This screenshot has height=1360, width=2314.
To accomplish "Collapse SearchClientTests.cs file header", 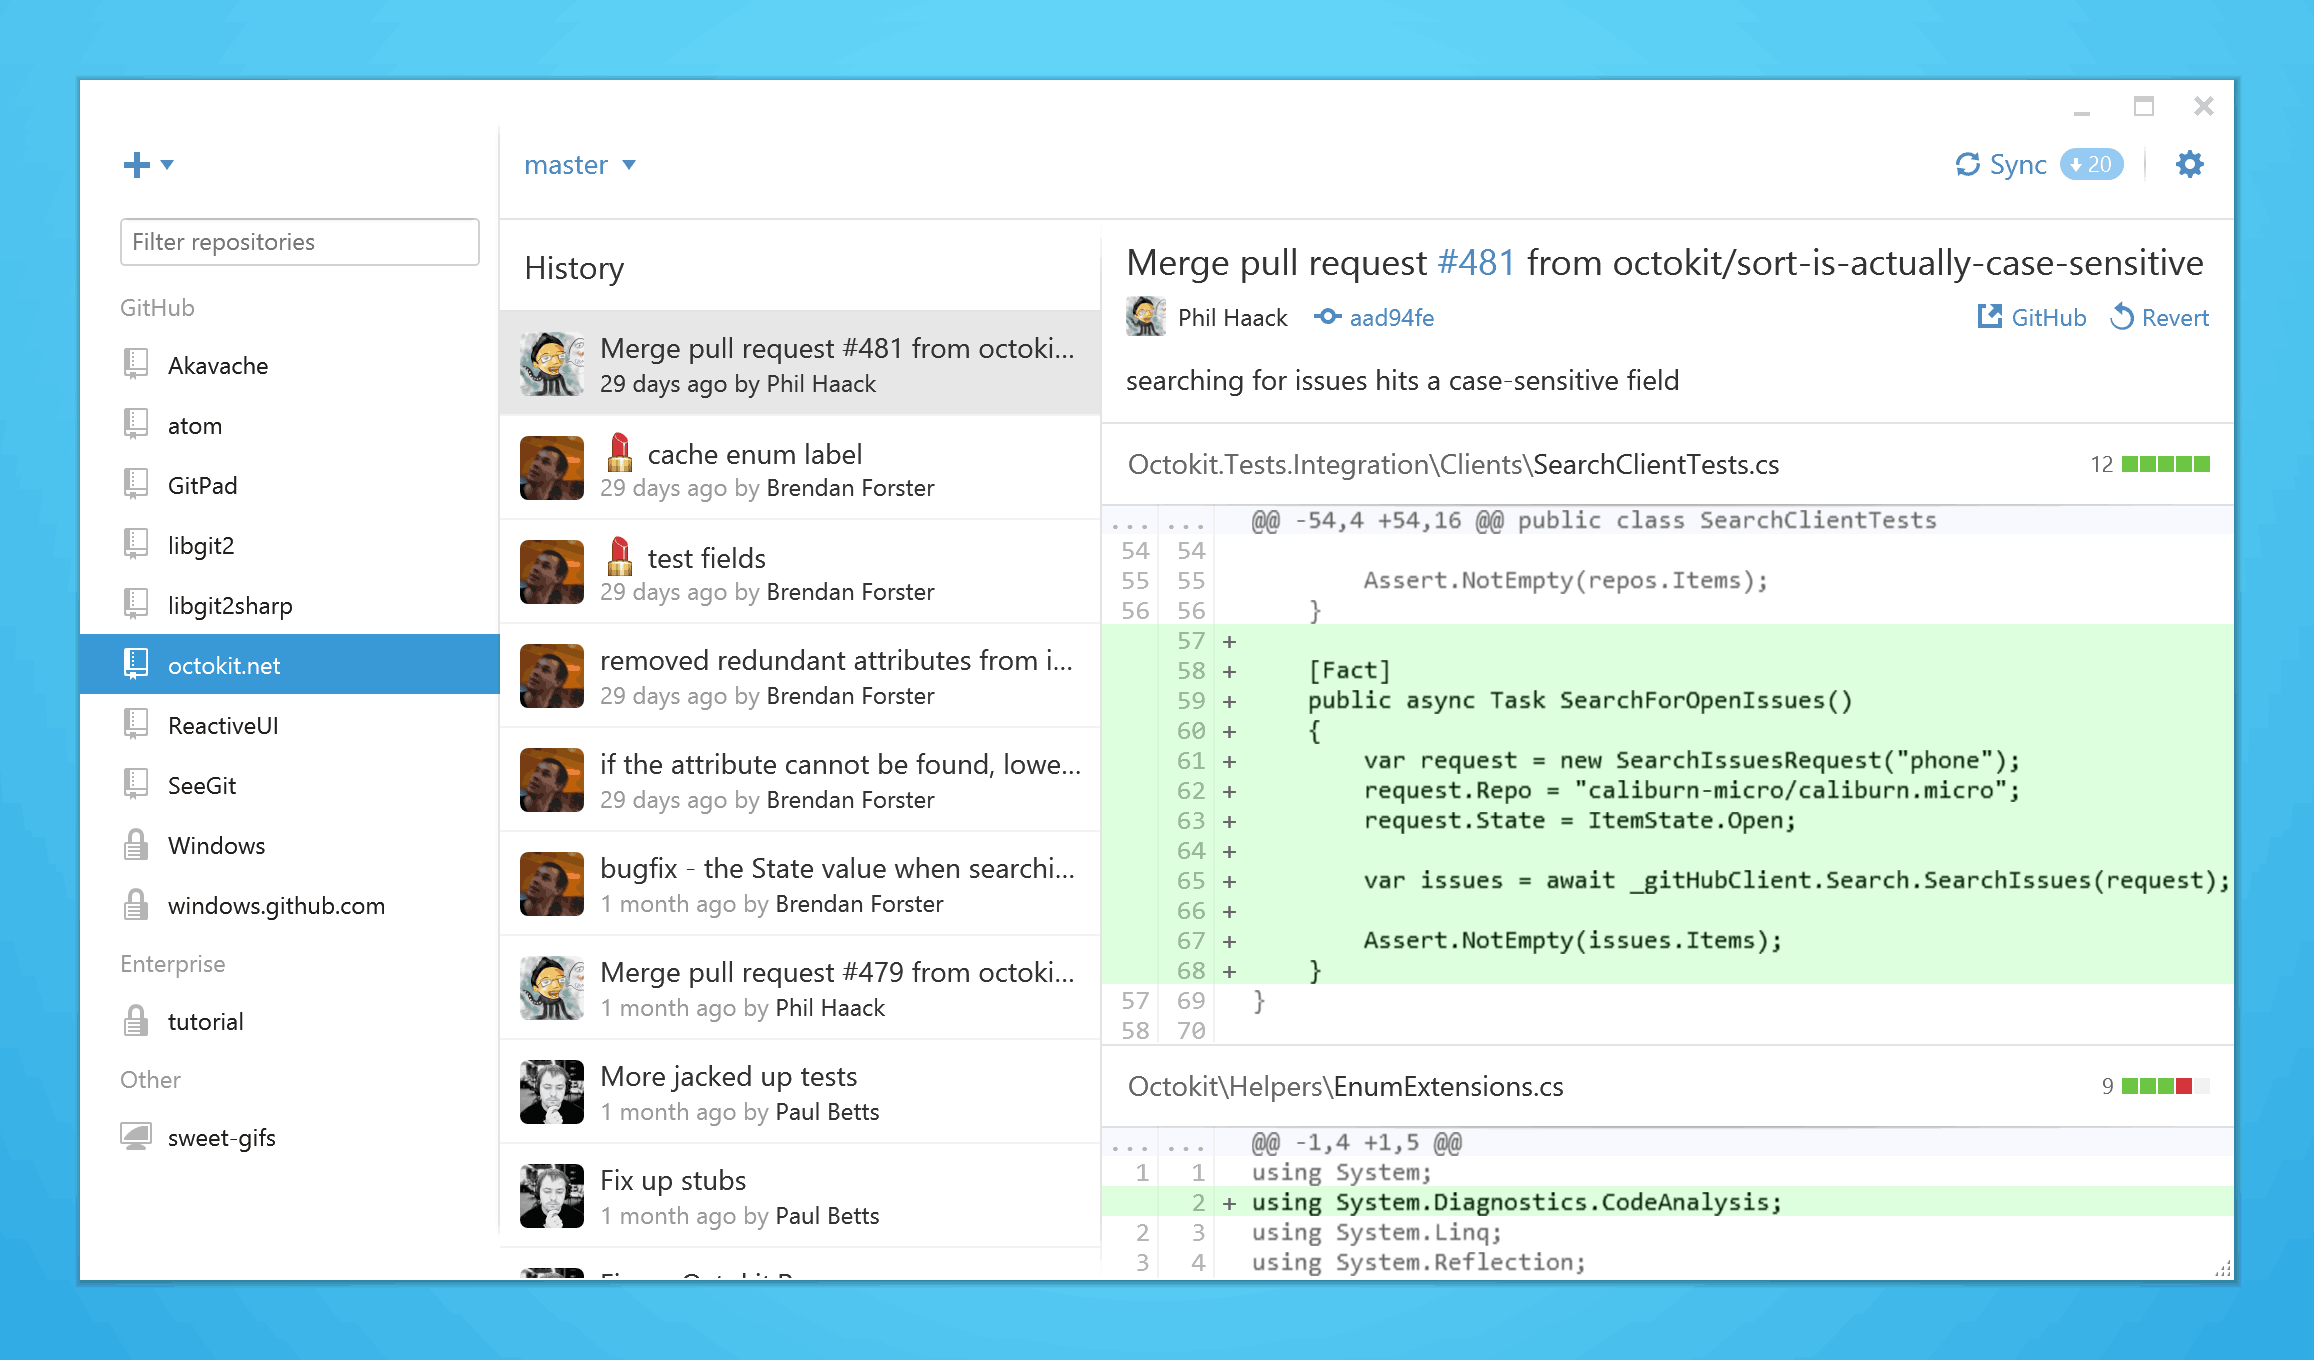I will tap(1668, 464).
